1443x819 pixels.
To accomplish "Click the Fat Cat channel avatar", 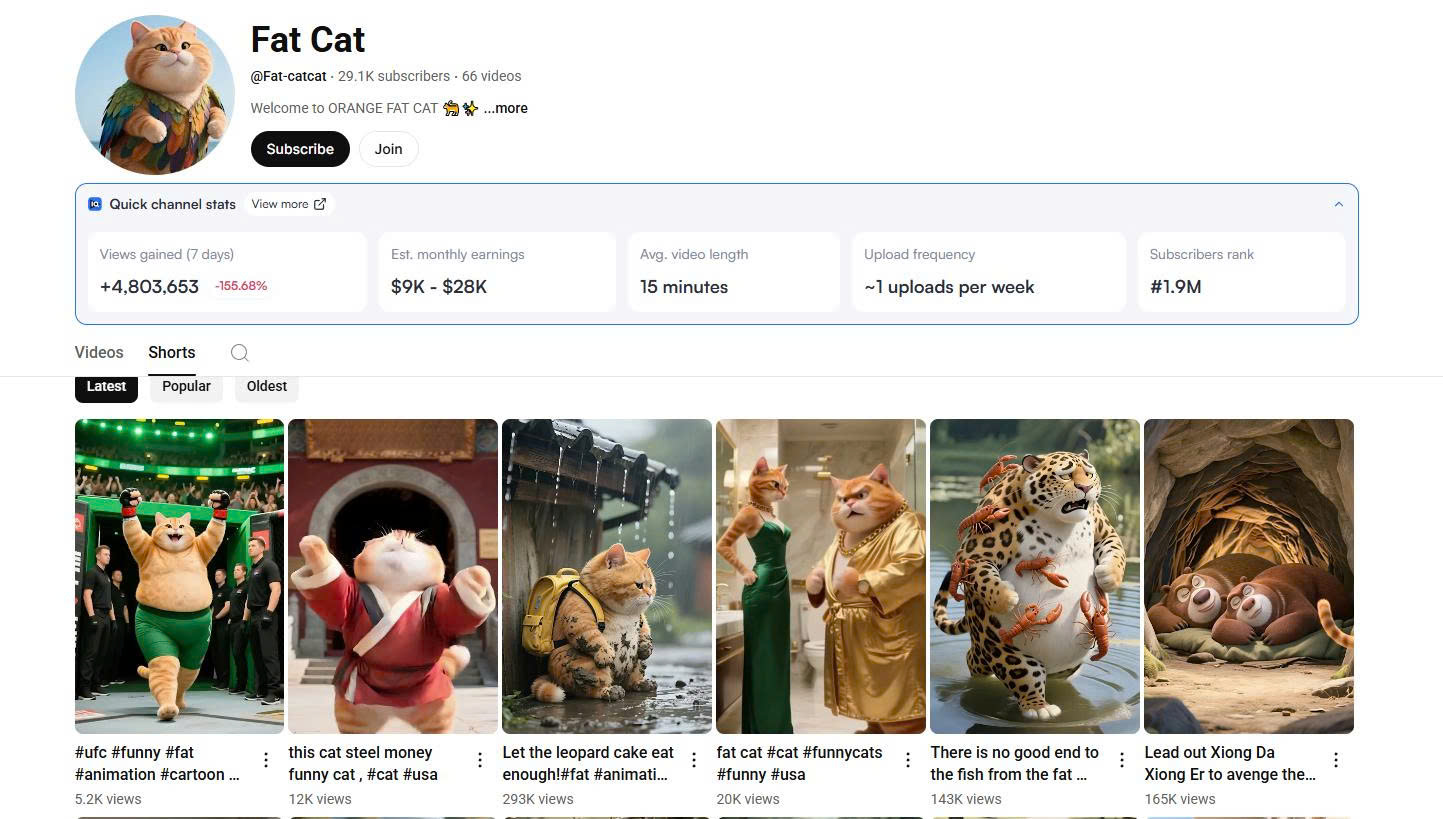I will point(155,95).
